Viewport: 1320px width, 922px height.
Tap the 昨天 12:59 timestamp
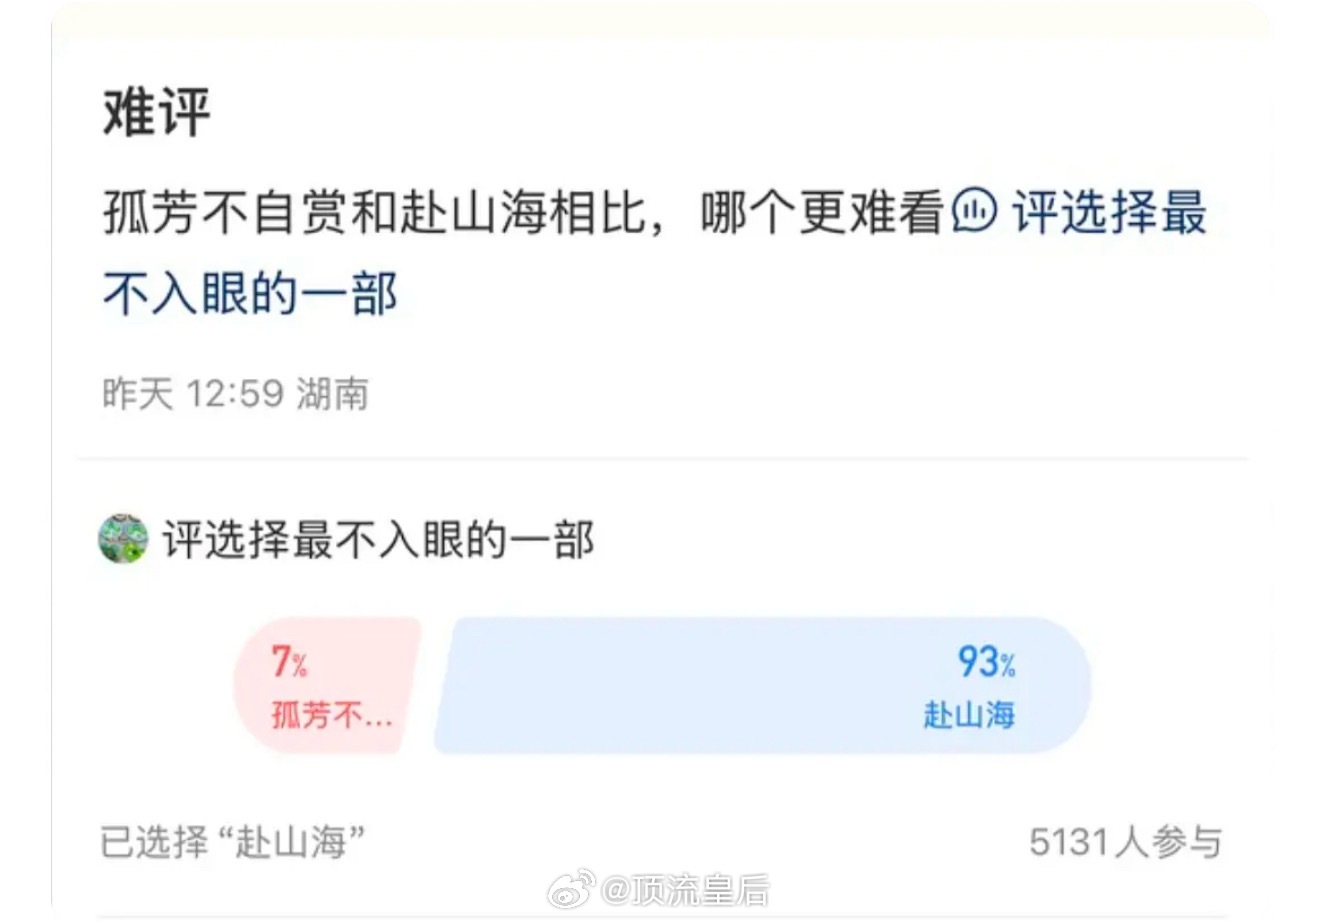[194, 393]
